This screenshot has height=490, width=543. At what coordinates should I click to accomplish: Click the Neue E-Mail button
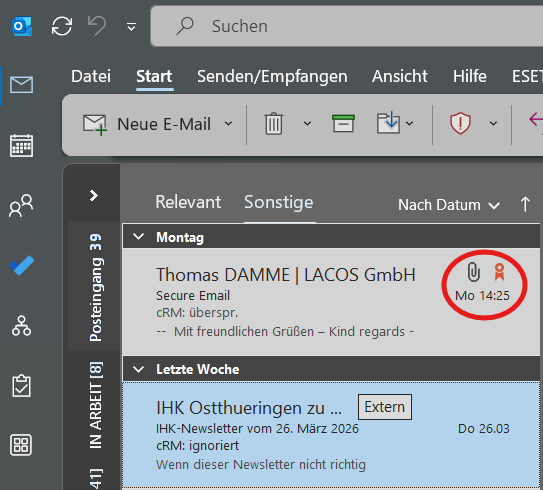pyautogui.click(x=147, y=124)
